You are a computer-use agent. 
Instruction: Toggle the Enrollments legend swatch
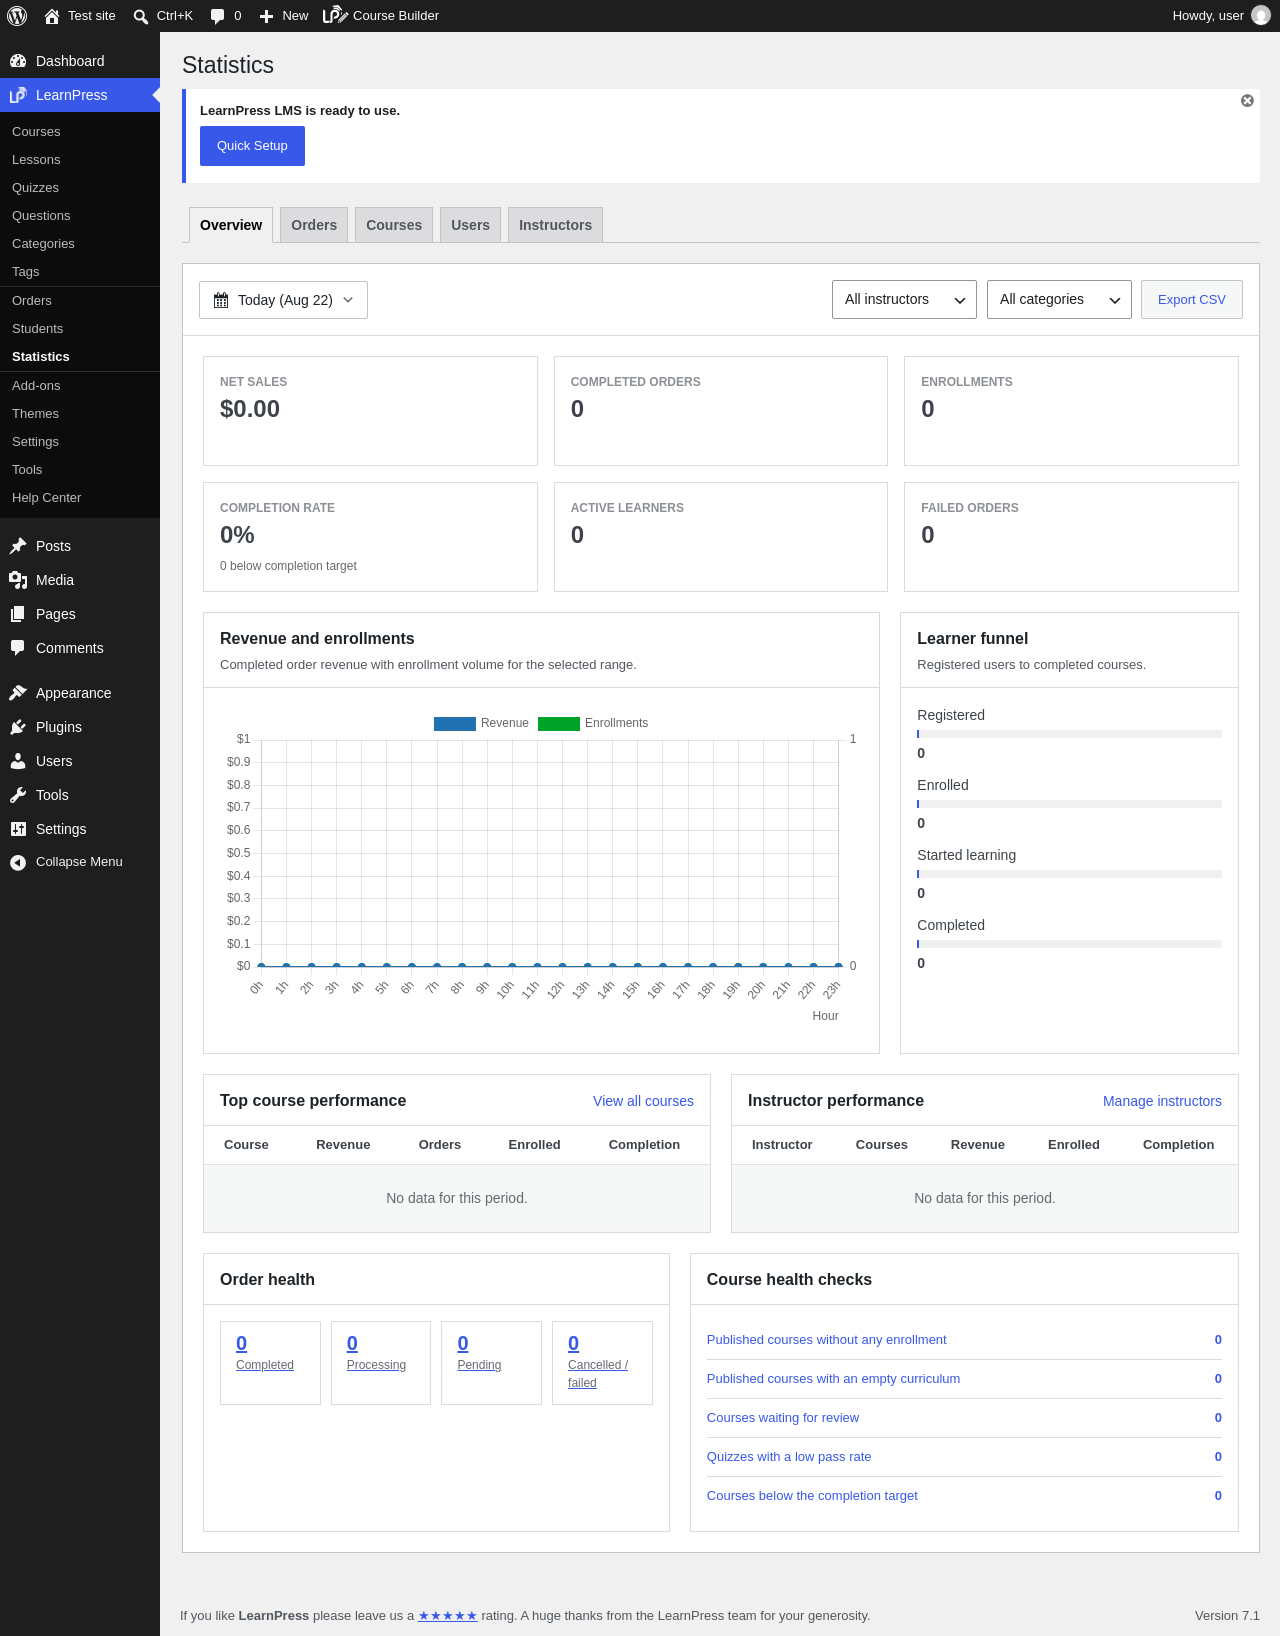pyautogui.click(x=559, y=724)
